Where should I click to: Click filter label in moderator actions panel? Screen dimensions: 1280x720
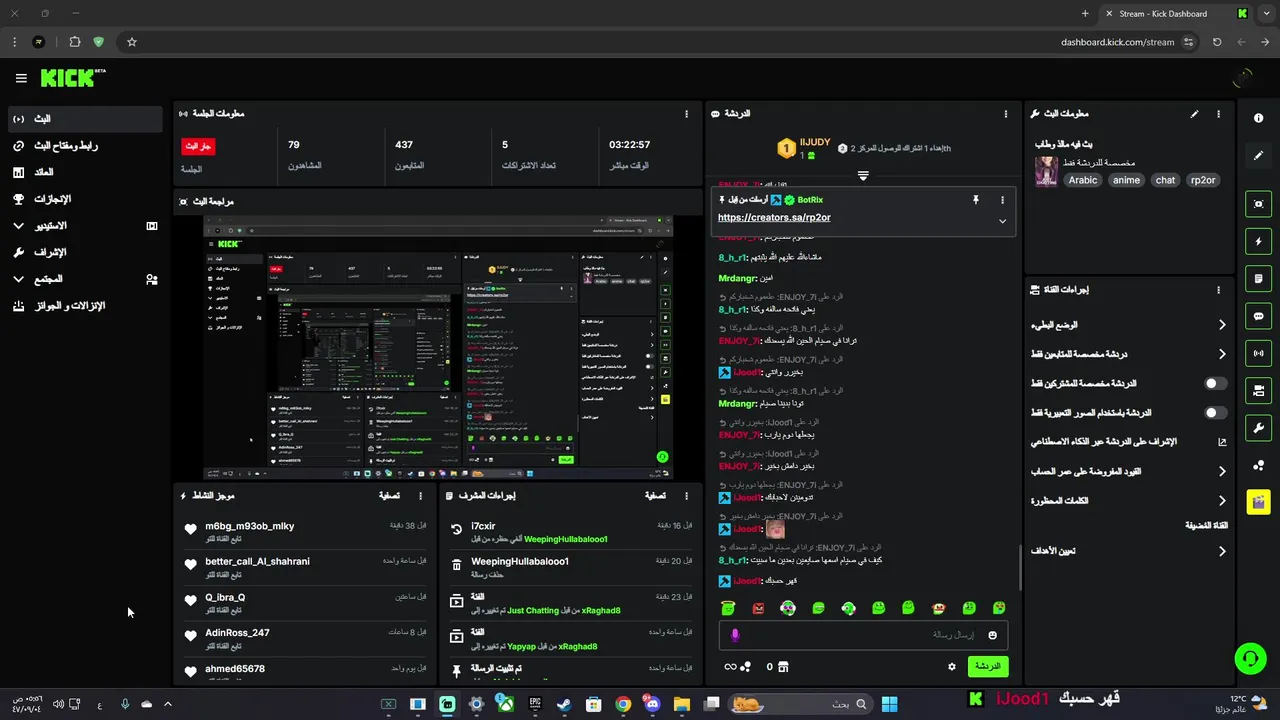[655, 496]
